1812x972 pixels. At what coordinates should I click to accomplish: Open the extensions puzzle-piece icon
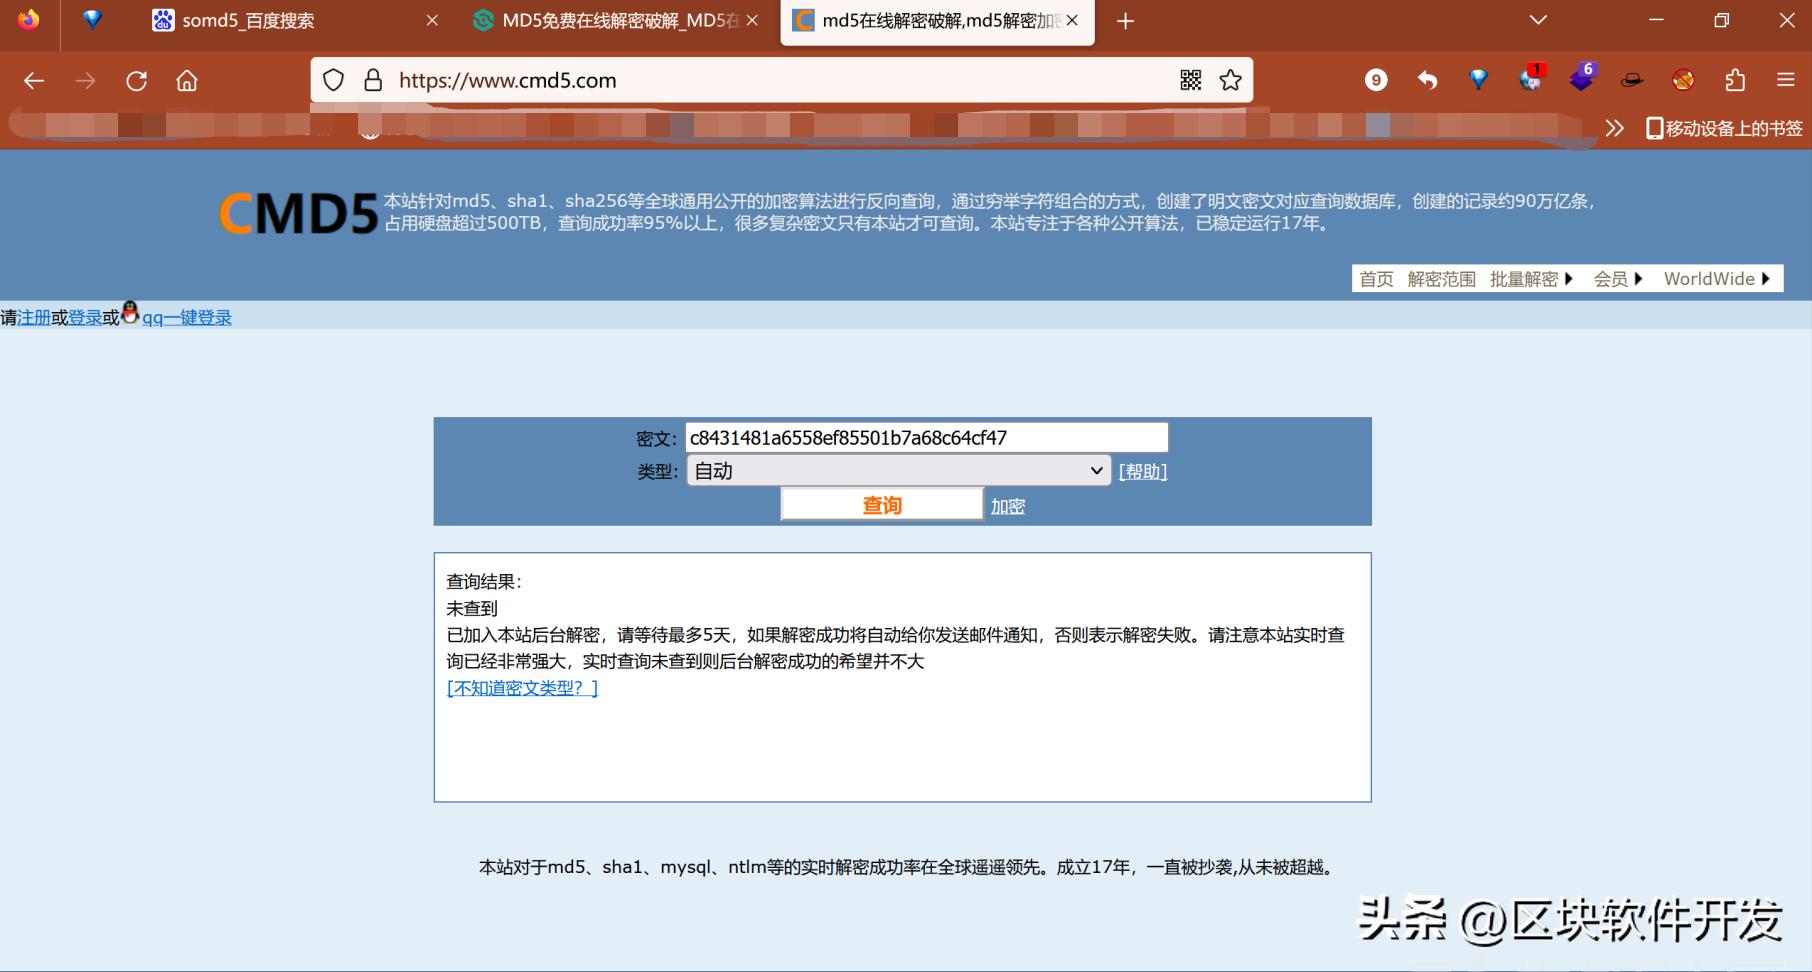(1733, 80)
